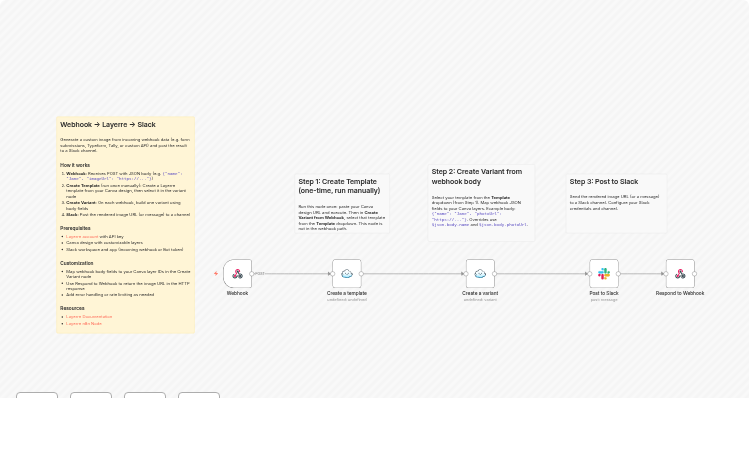The width and height of the screenshot is (749, 450).
Task: Click the Post to Slack output connector
Action: [x=618, y=274]
